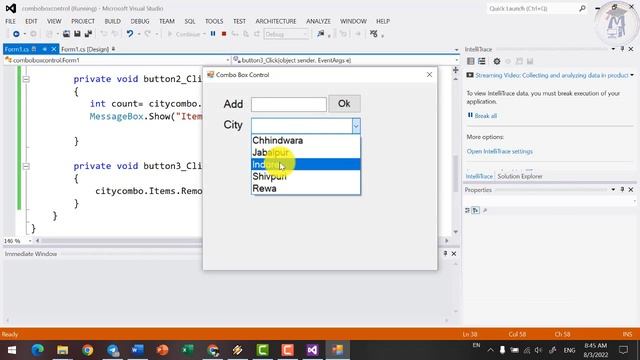
Task: Open the ARCHITECTURE menu
Action: 276,21
